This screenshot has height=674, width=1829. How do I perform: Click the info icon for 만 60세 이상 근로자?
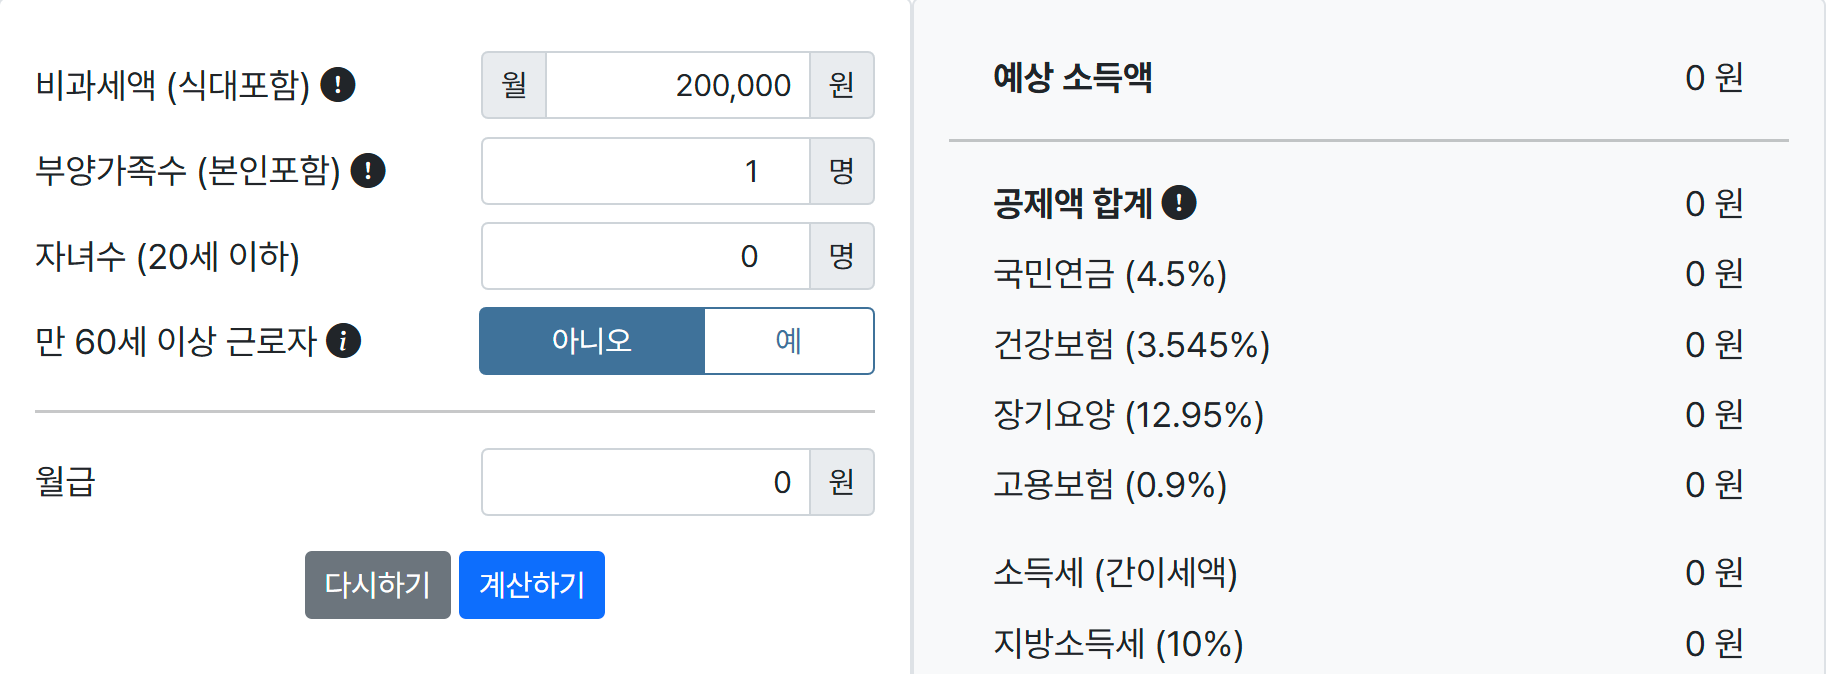[x=343, y=341]
